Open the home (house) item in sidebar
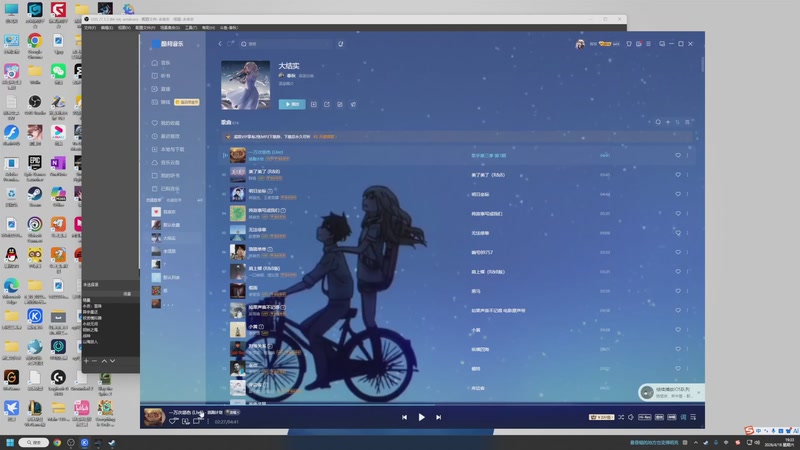The width and height of the screenshot is (800, 450). pyautogui.click(x=160, y=63)
